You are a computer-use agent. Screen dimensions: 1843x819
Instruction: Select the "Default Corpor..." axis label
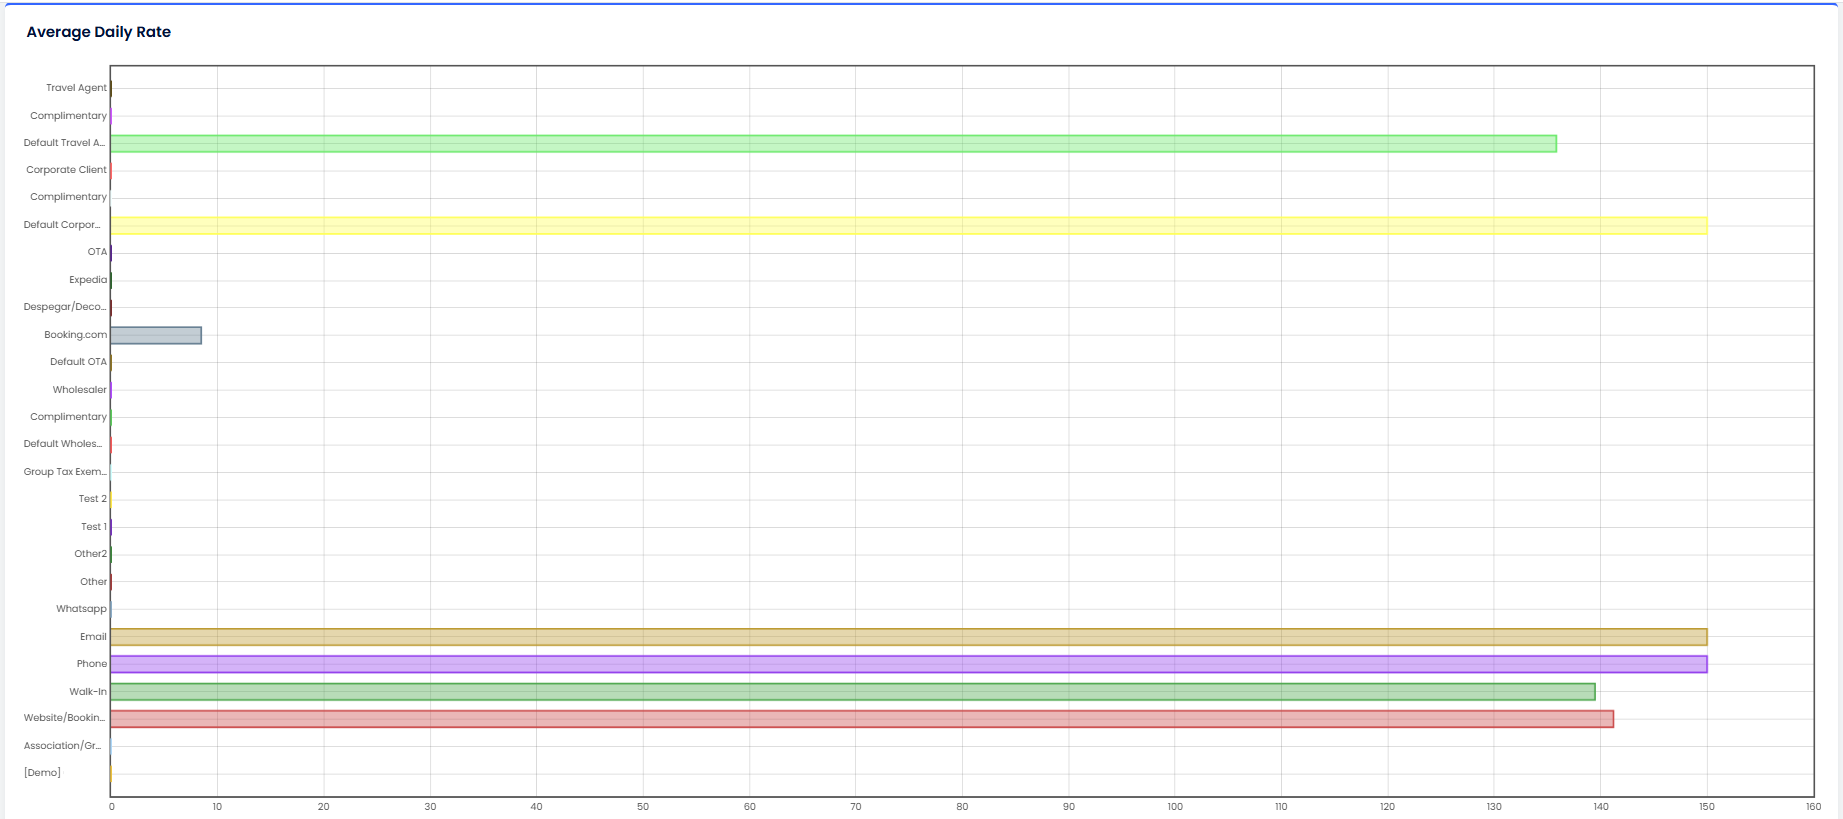62,225
